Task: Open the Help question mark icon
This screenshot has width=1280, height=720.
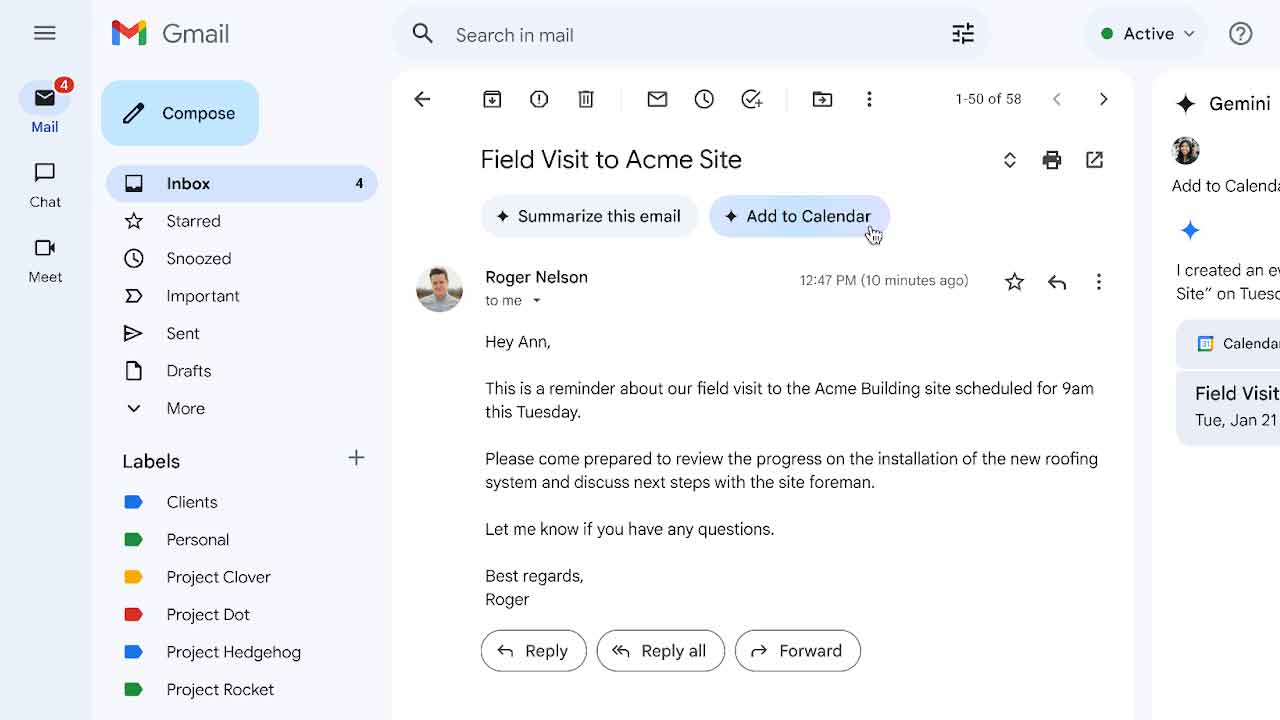Action: (1241, 34)
